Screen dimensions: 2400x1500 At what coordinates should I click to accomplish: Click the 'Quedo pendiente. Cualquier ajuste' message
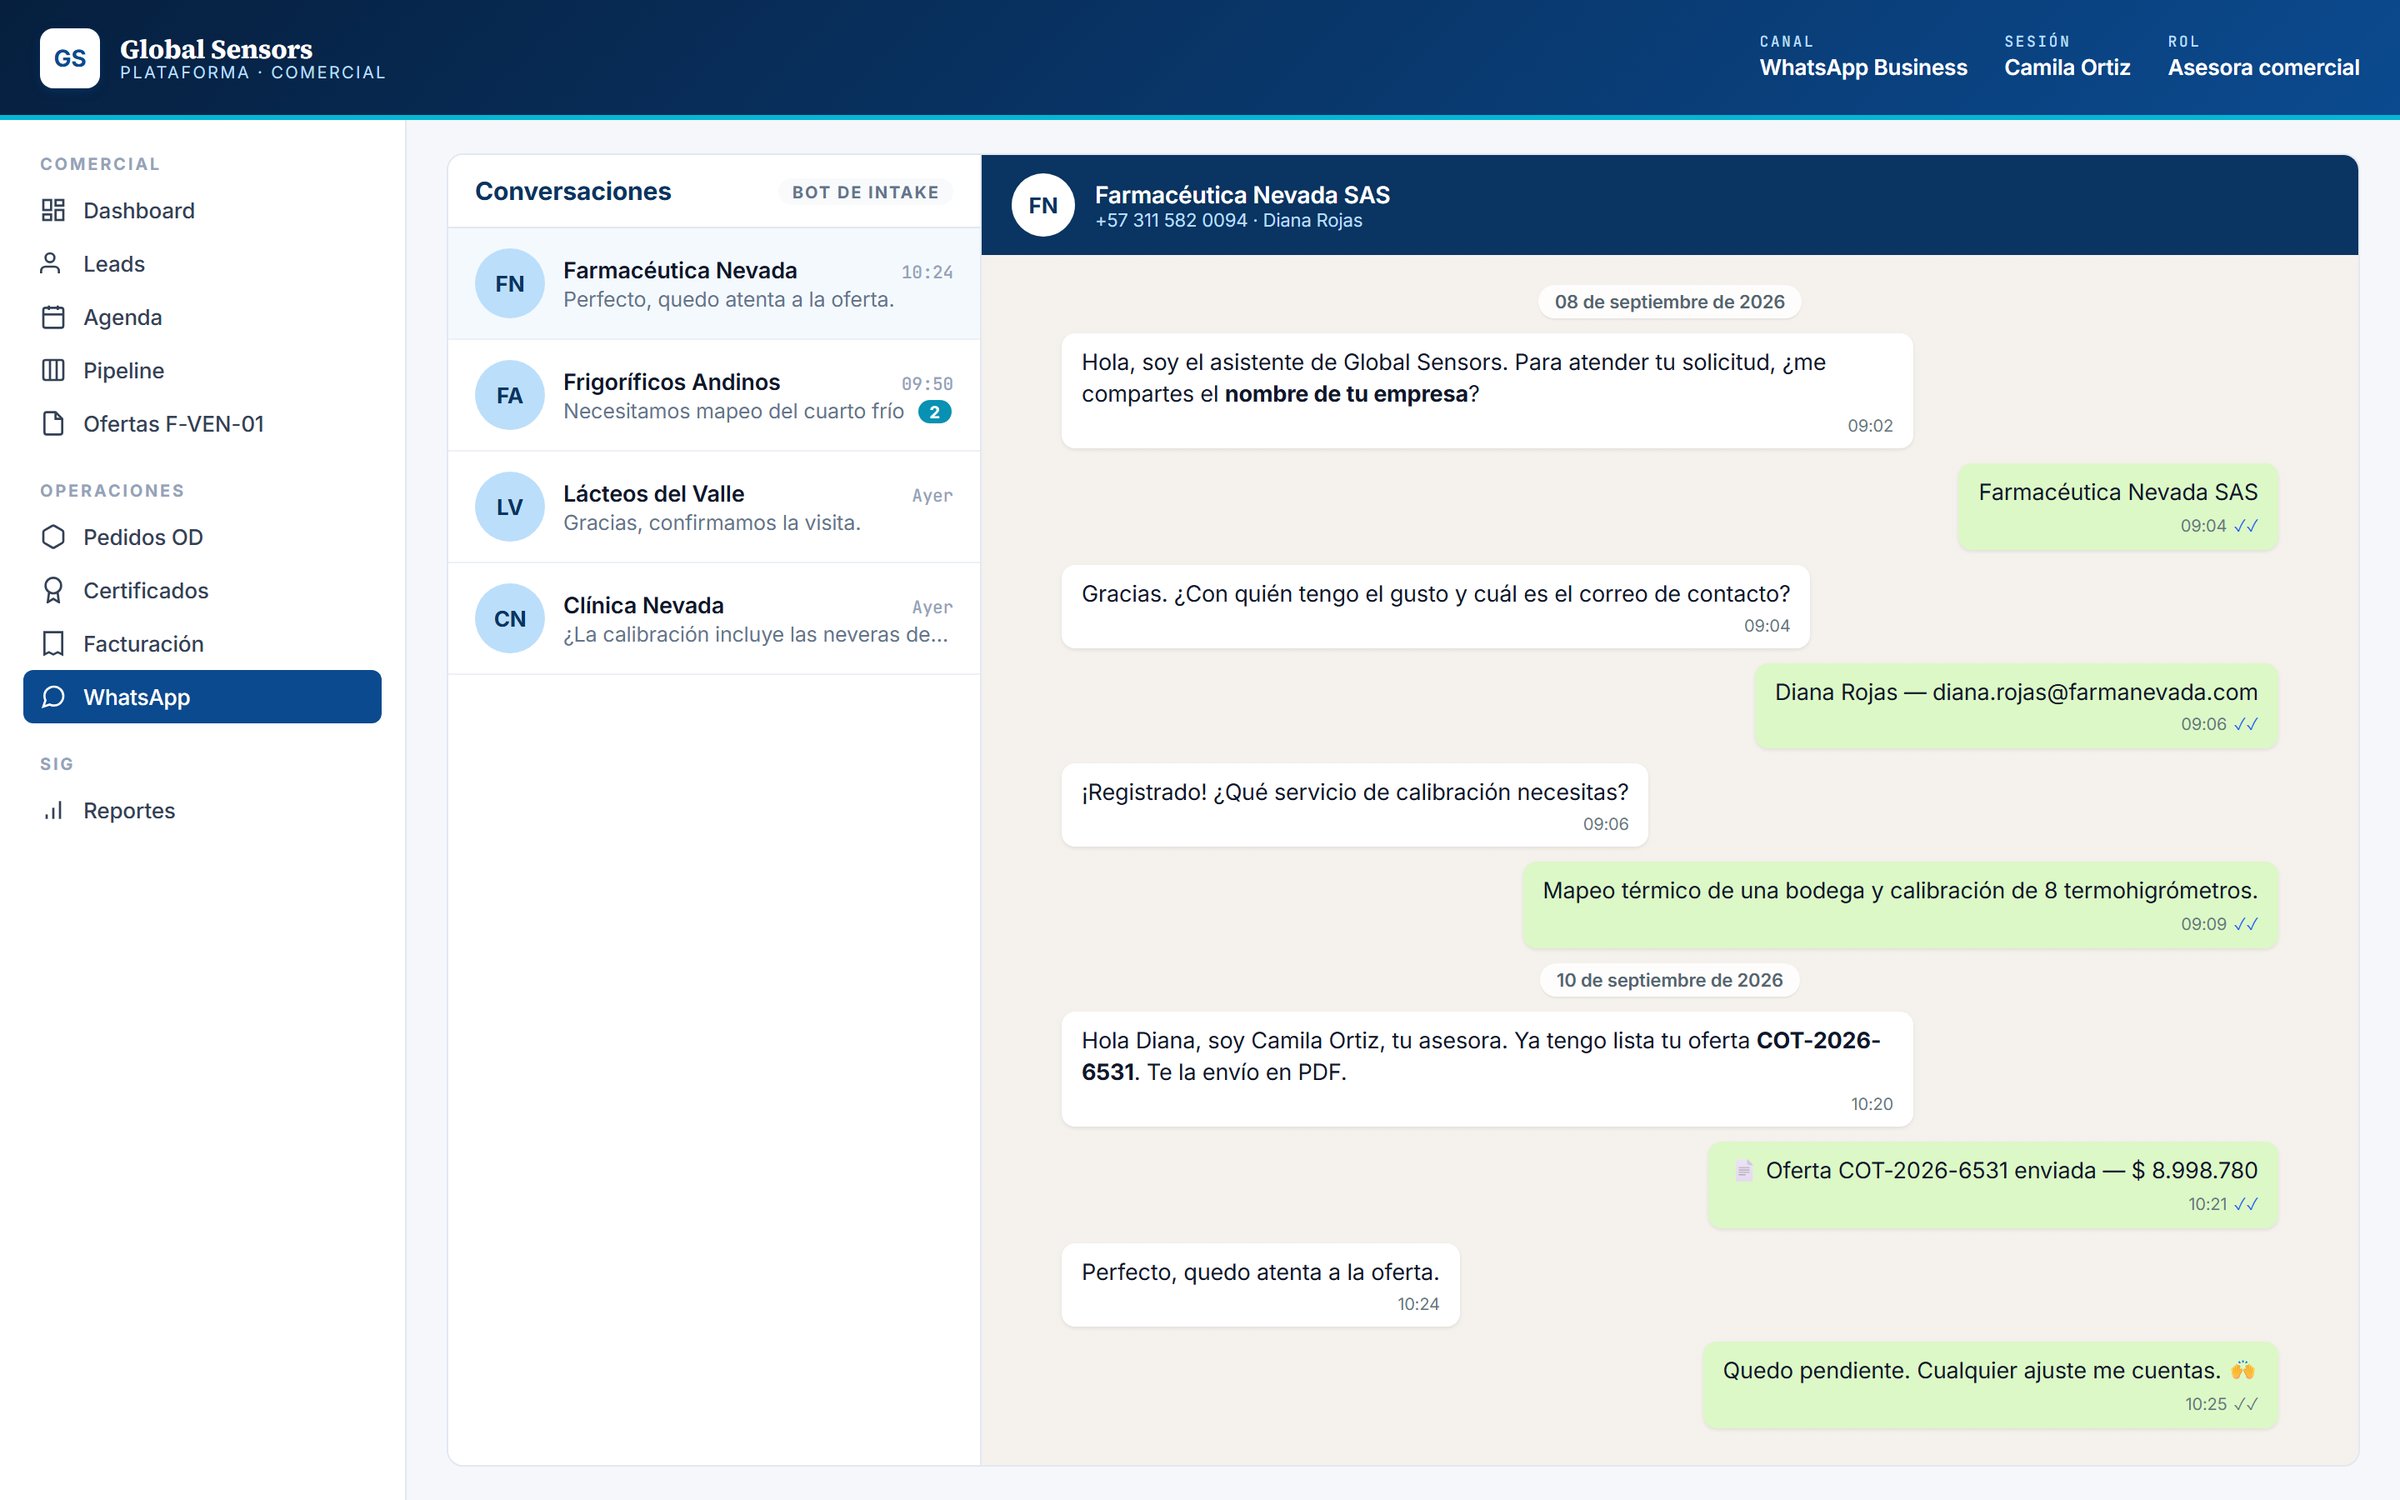pos(1990,1385)
